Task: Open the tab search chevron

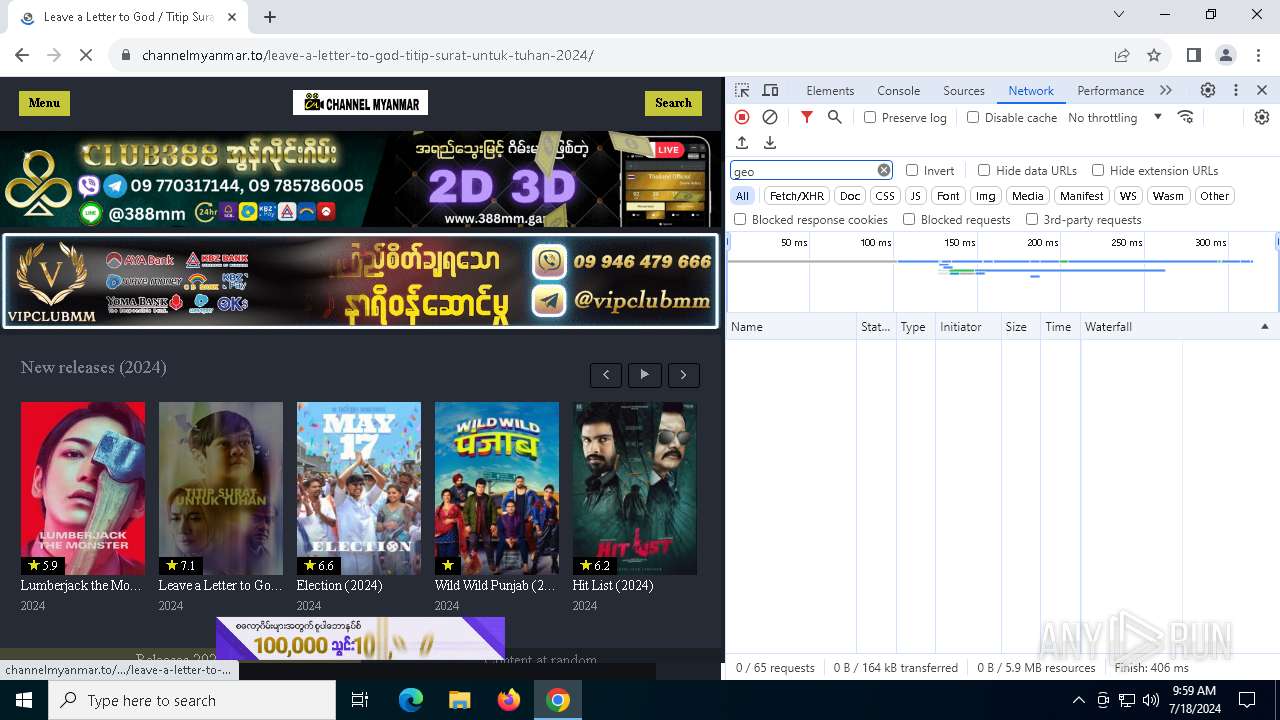Action: 1119,14
